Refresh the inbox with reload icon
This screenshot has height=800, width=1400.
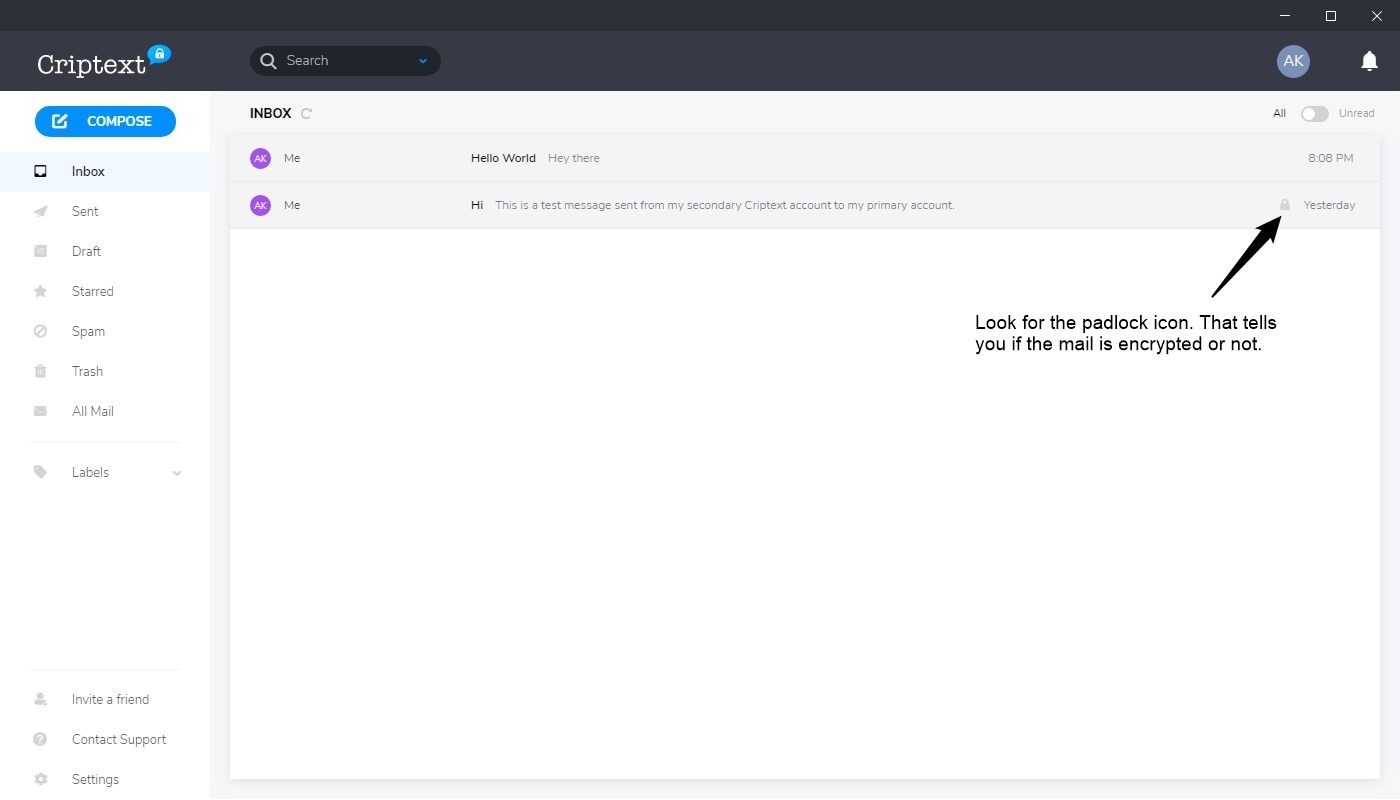point(306,114)
